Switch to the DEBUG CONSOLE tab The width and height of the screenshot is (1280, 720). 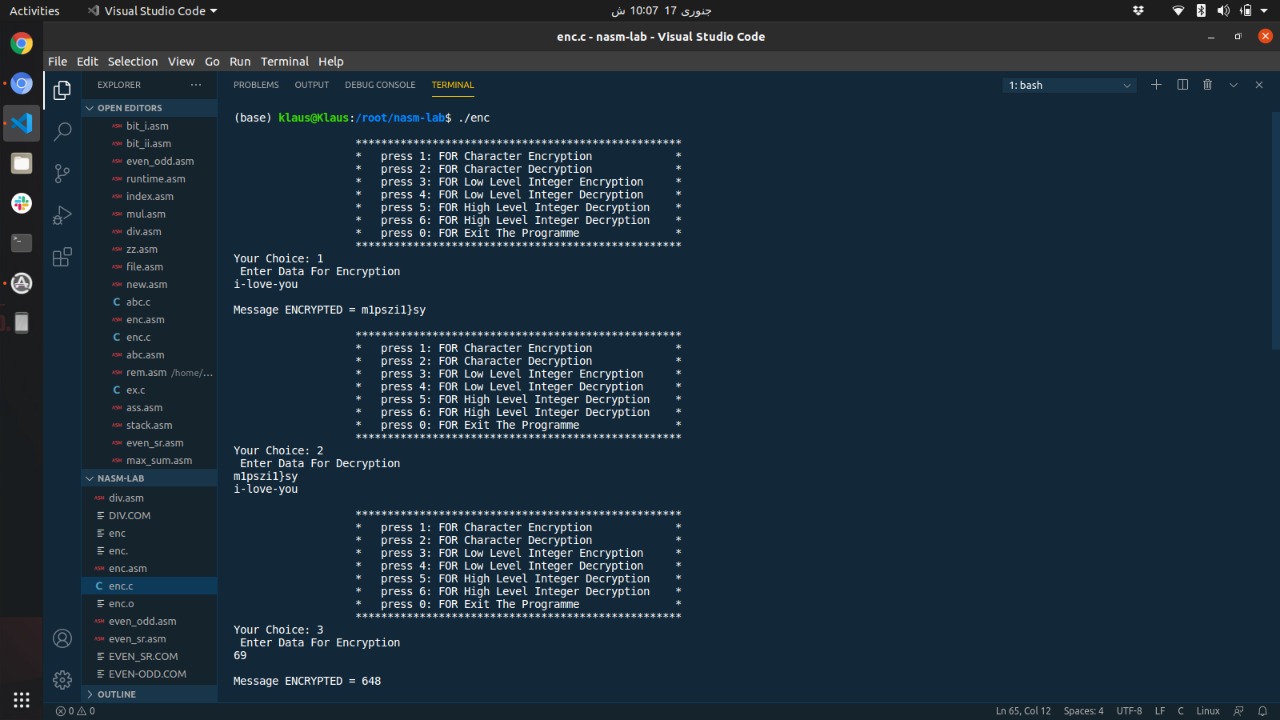pyautogui.click(x=380, y=85)
